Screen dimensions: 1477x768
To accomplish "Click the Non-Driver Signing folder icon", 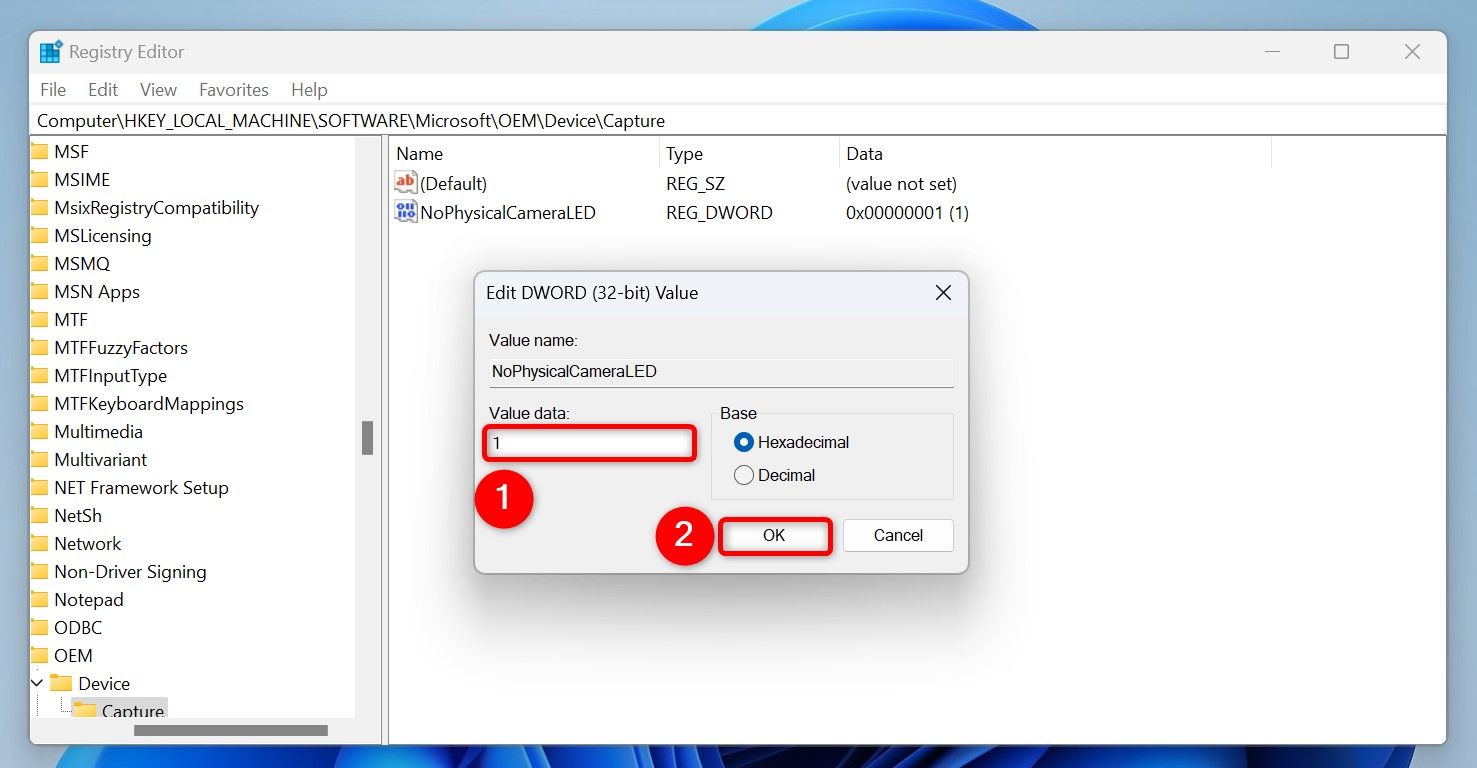I will click(x=39, y=572).
